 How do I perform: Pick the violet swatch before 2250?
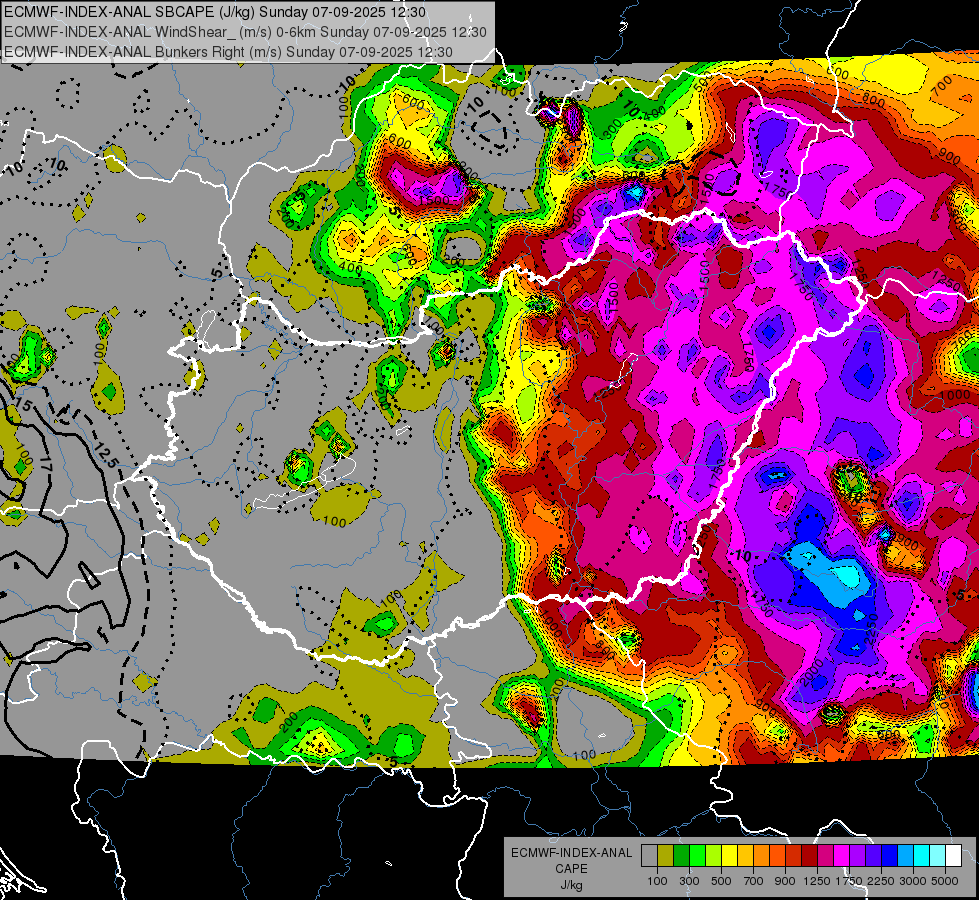point(873,856)
